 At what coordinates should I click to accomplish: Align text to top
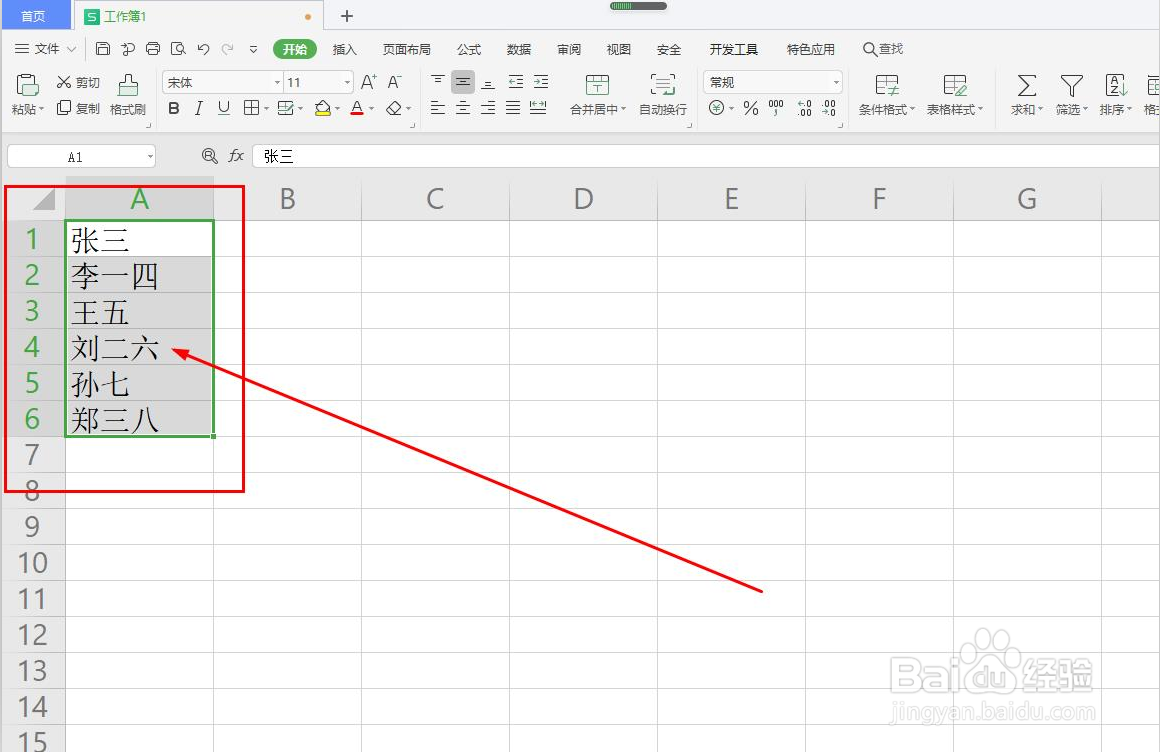tap(438, 81)
